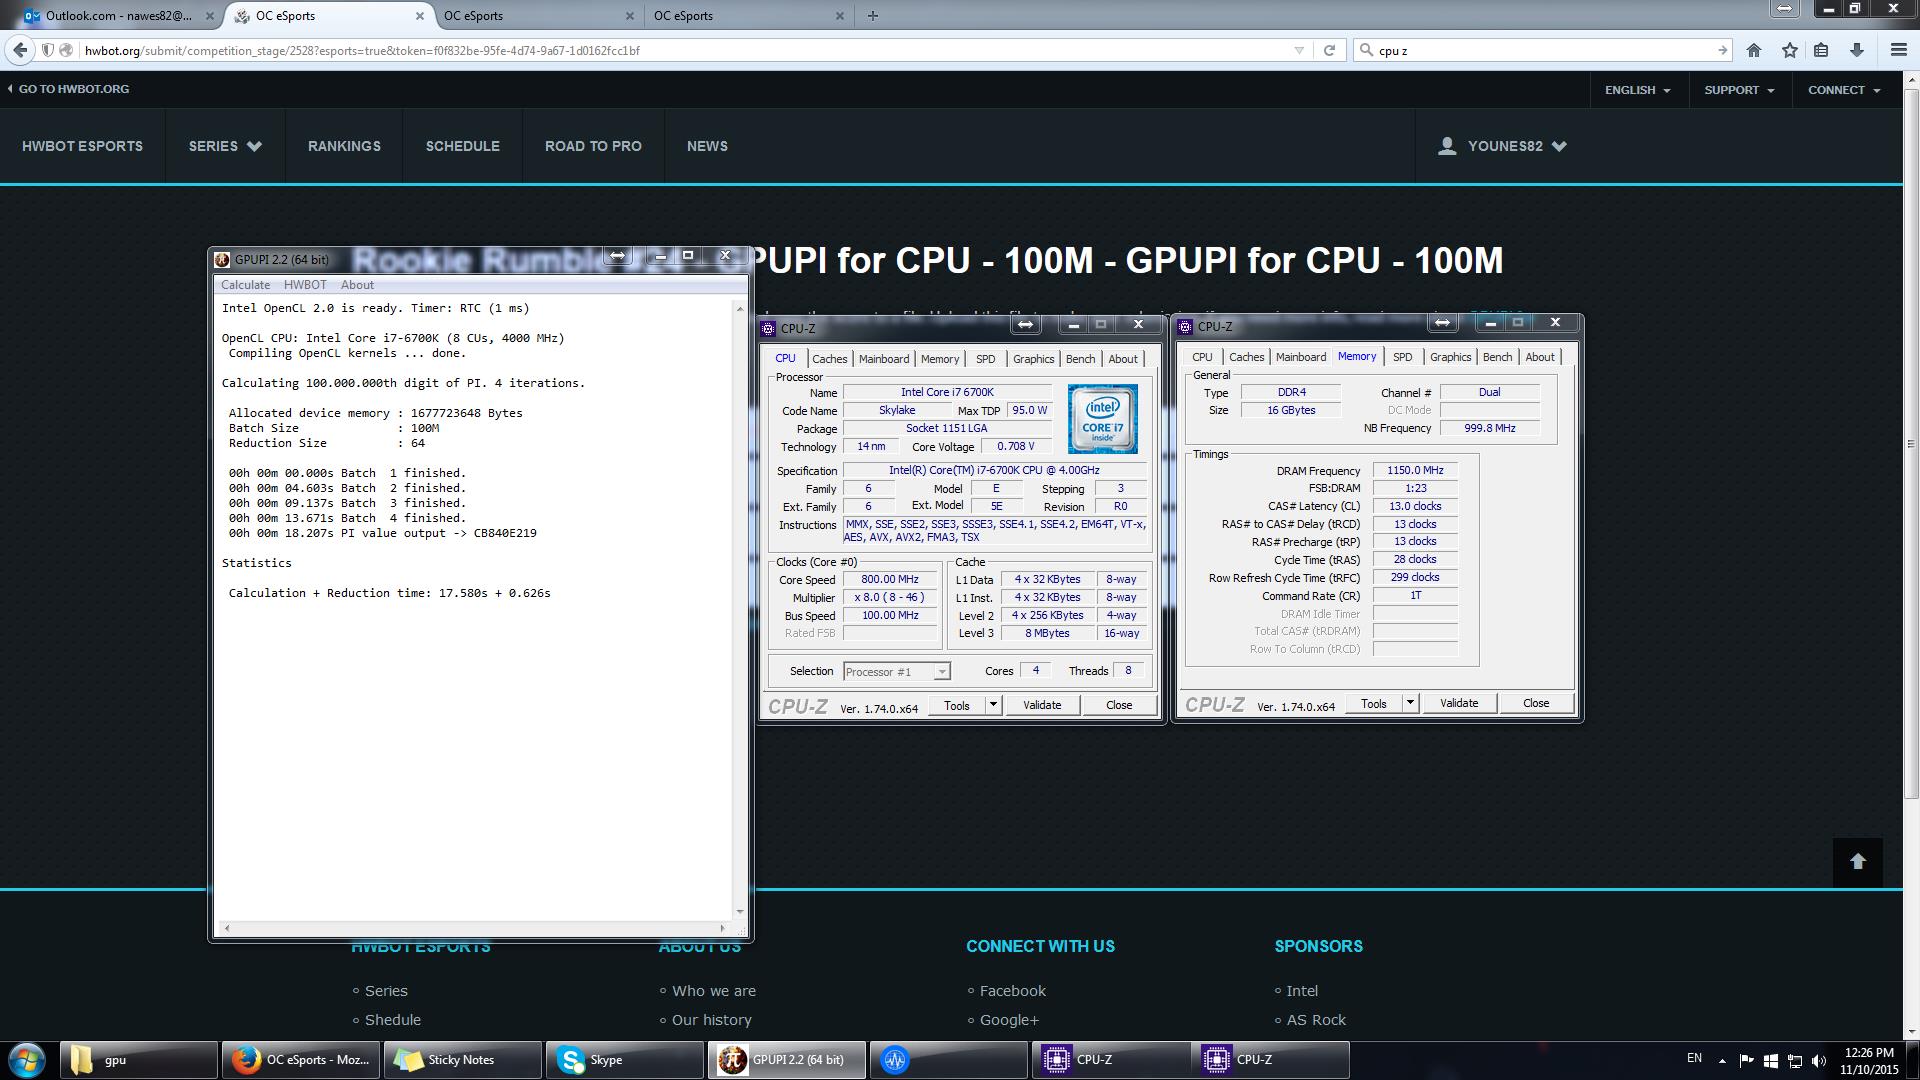
Task: Open URL bar history dropdown arrow
Action: [x=1299, y=50]
